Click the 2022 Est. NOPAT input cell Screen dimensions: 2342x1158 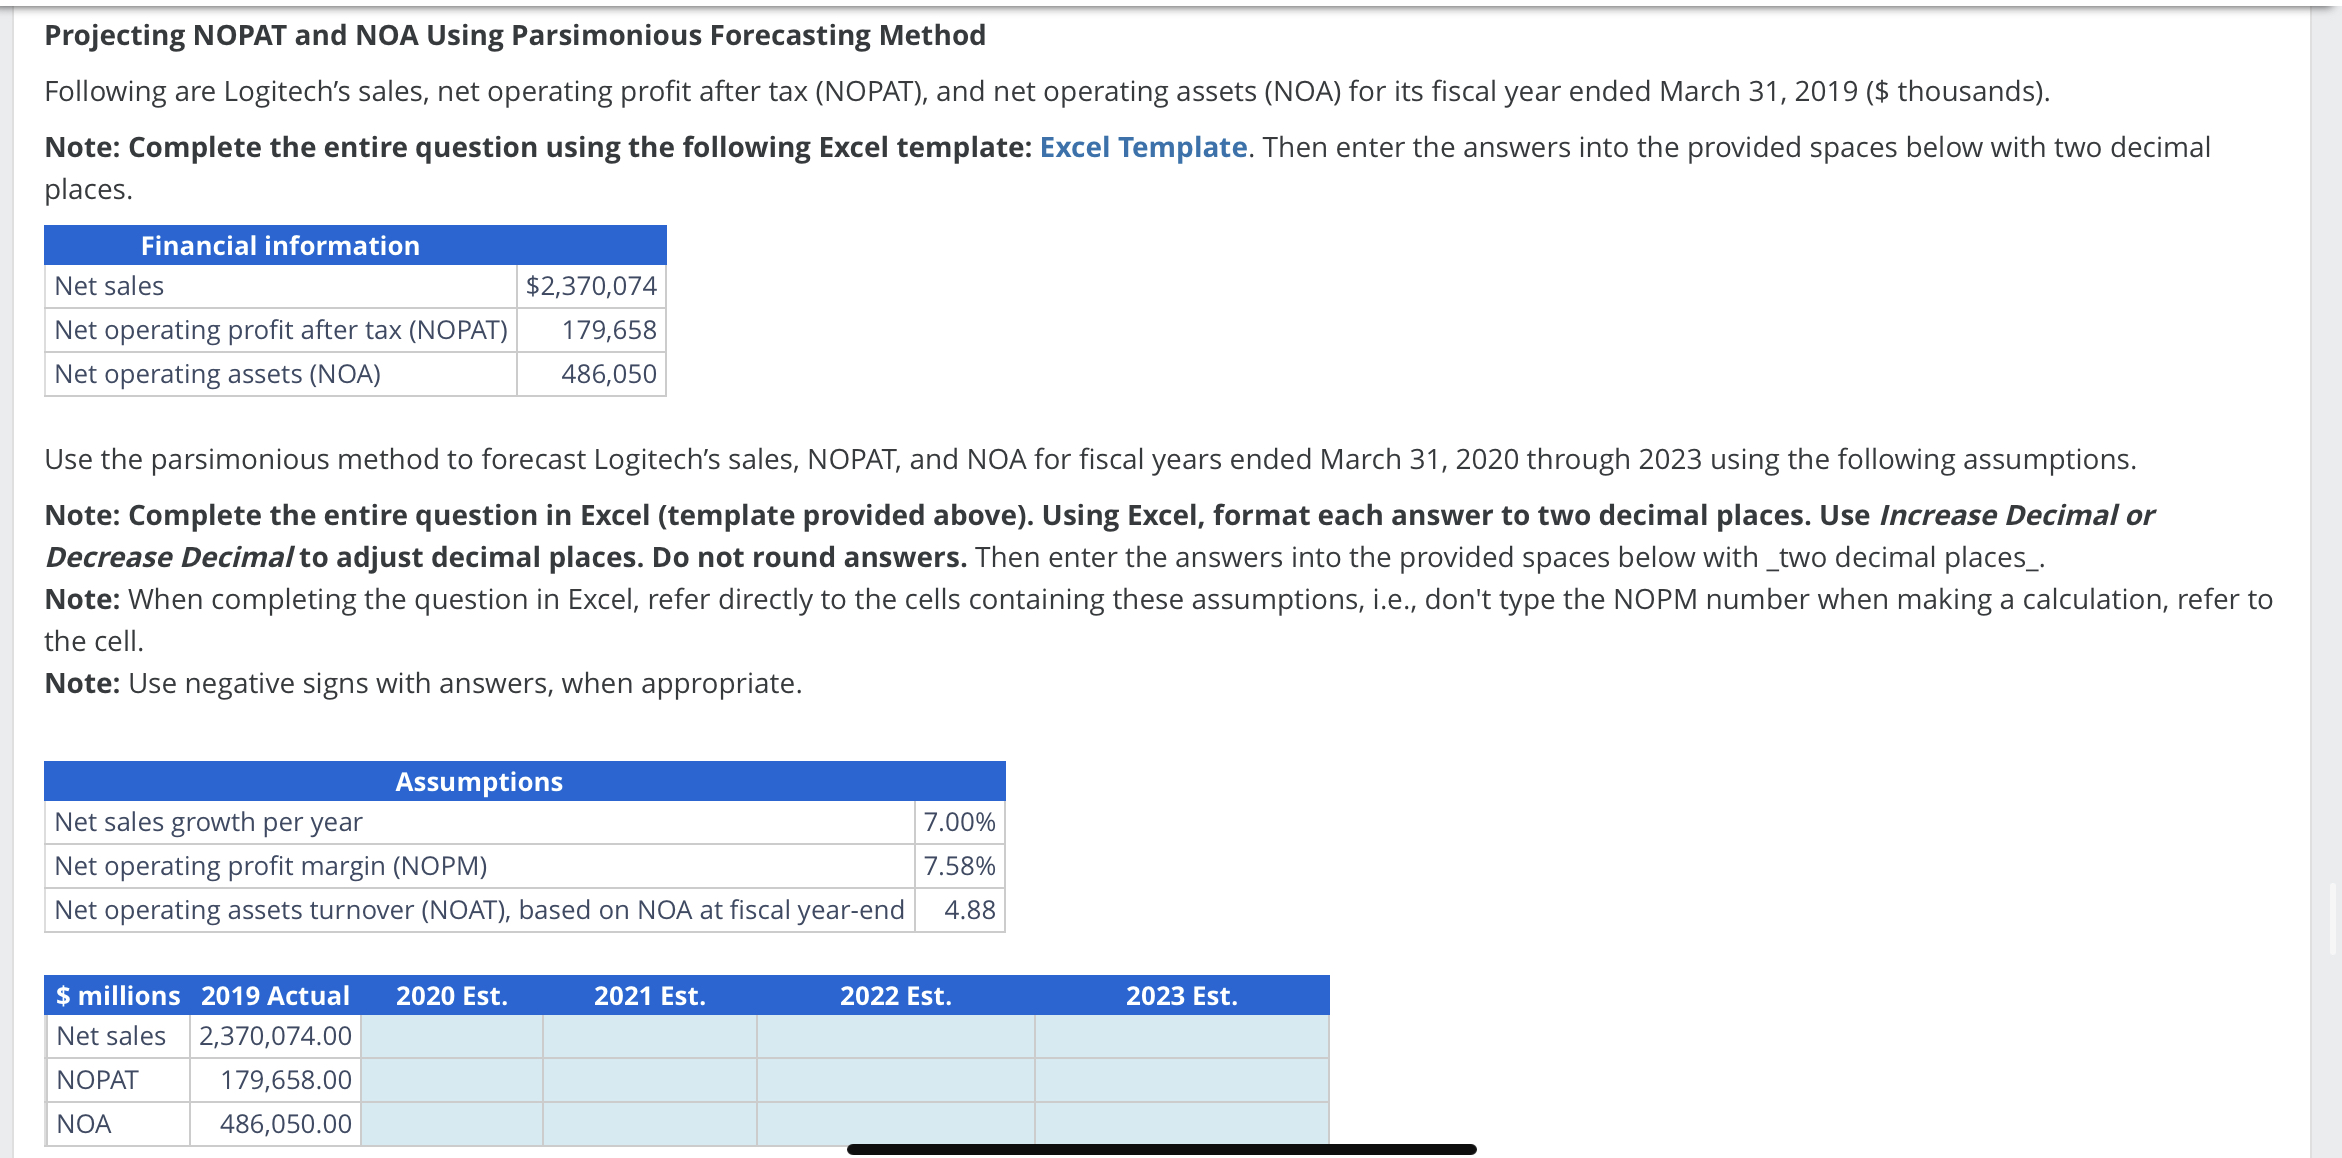pos(893,1080)
